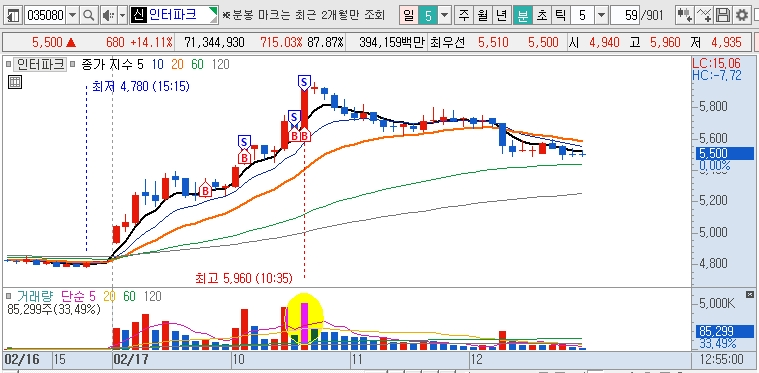Click the yellow highlighted volume bar
This screenshot has width=759, height=373.
(304, 323)
